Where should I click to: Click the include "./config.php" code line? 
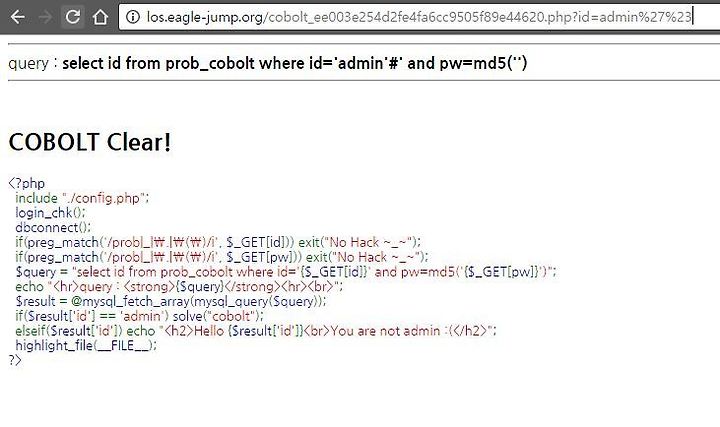pyautogui.click(x=82, y=198)
